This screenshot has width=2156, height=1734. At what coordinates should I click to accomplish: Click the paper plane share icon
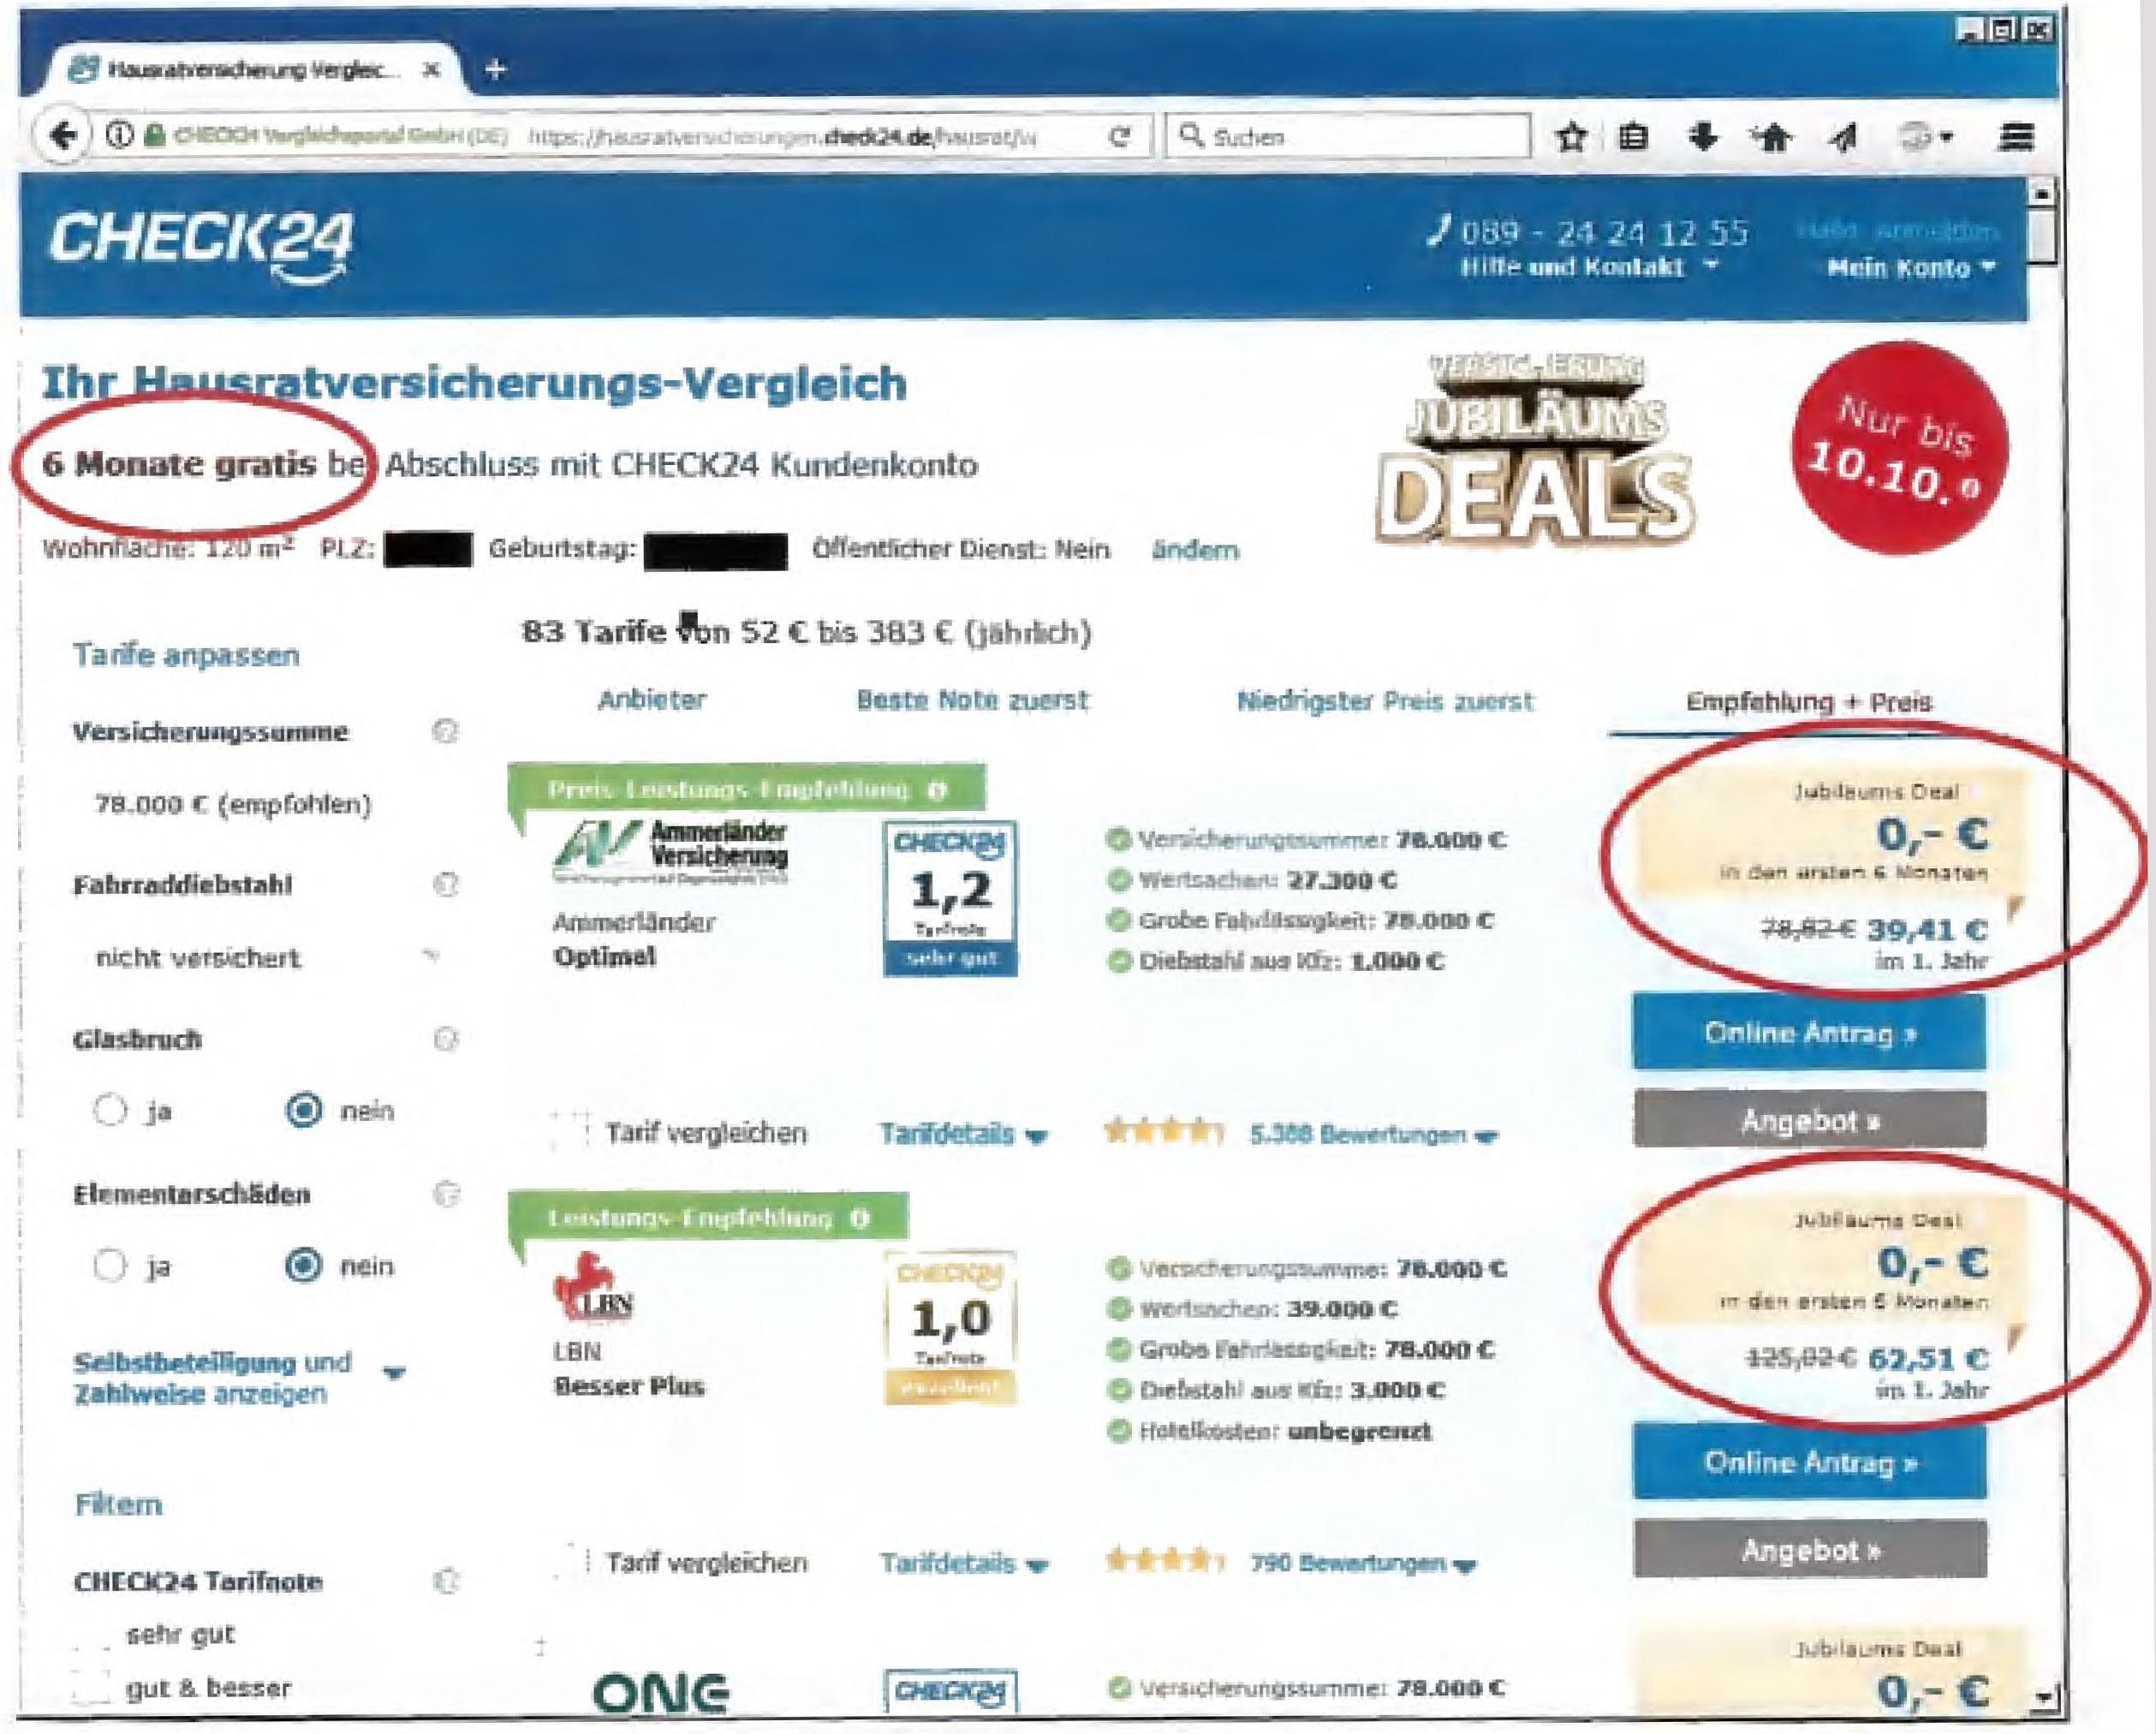1842,137
